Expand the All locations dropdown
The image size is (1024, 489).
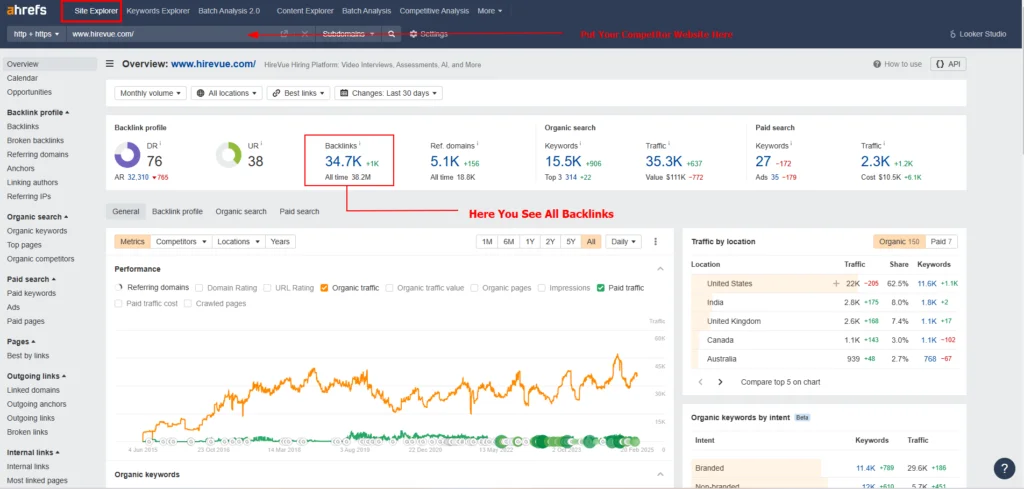pyautogui.click(x=227, y=93)
